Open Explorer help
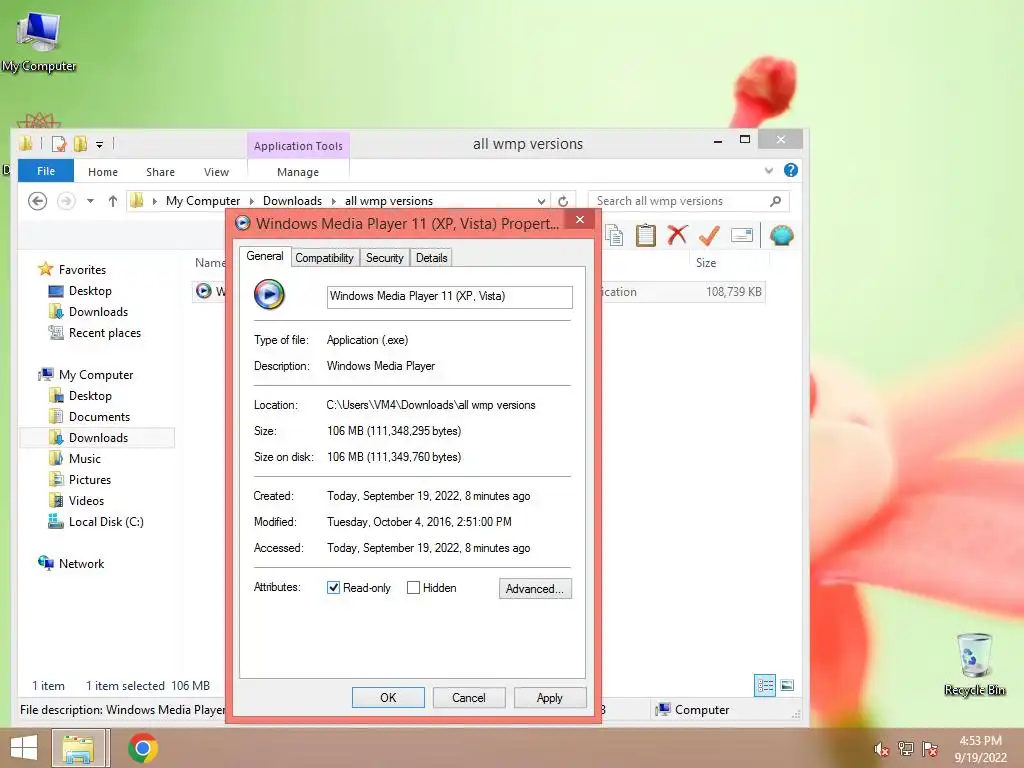 click(791, 170)
